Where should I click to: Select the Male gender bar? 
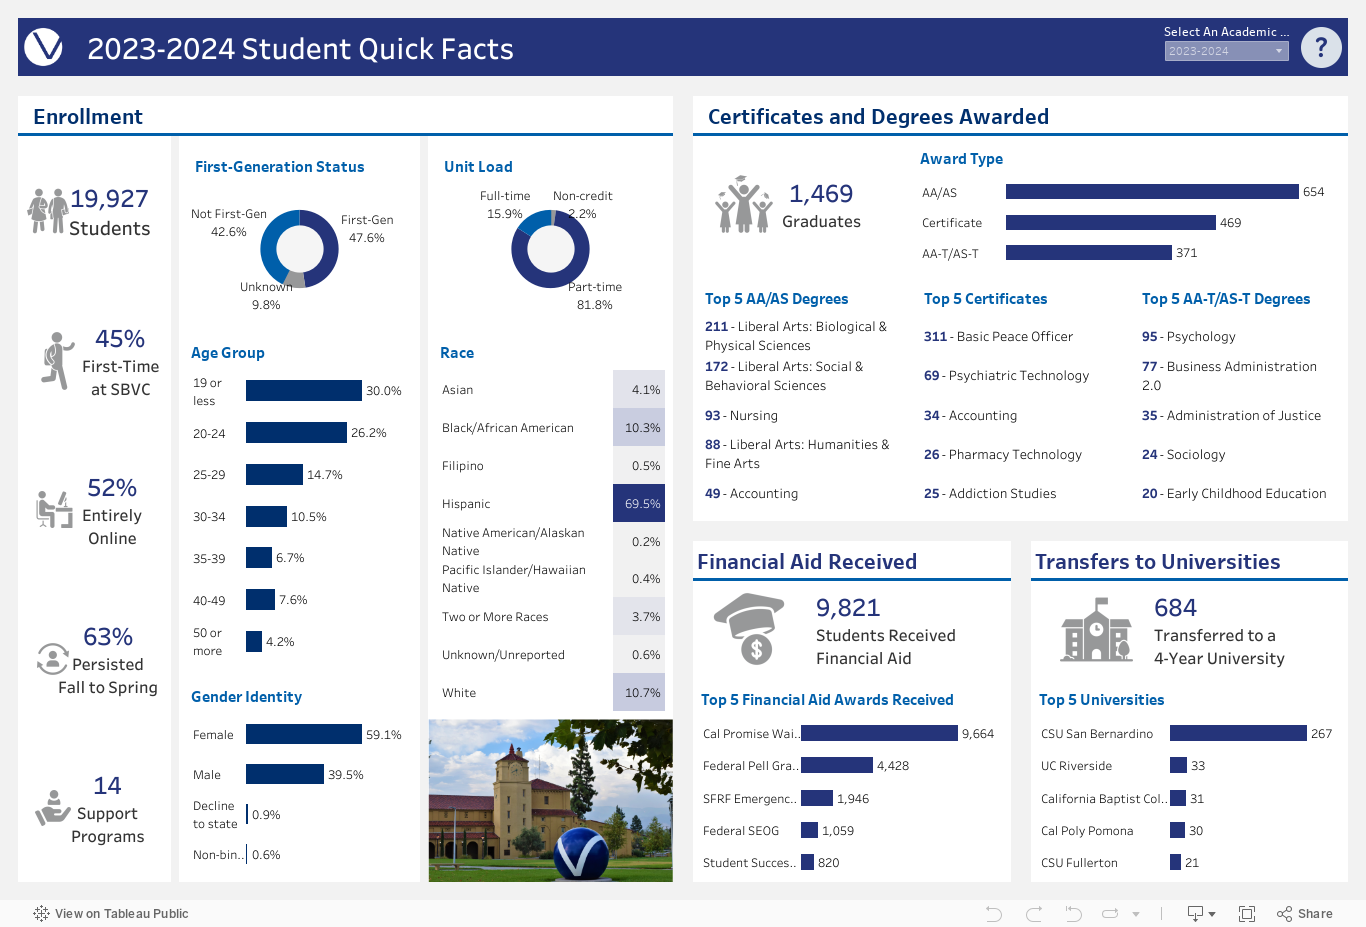(285, 774)
